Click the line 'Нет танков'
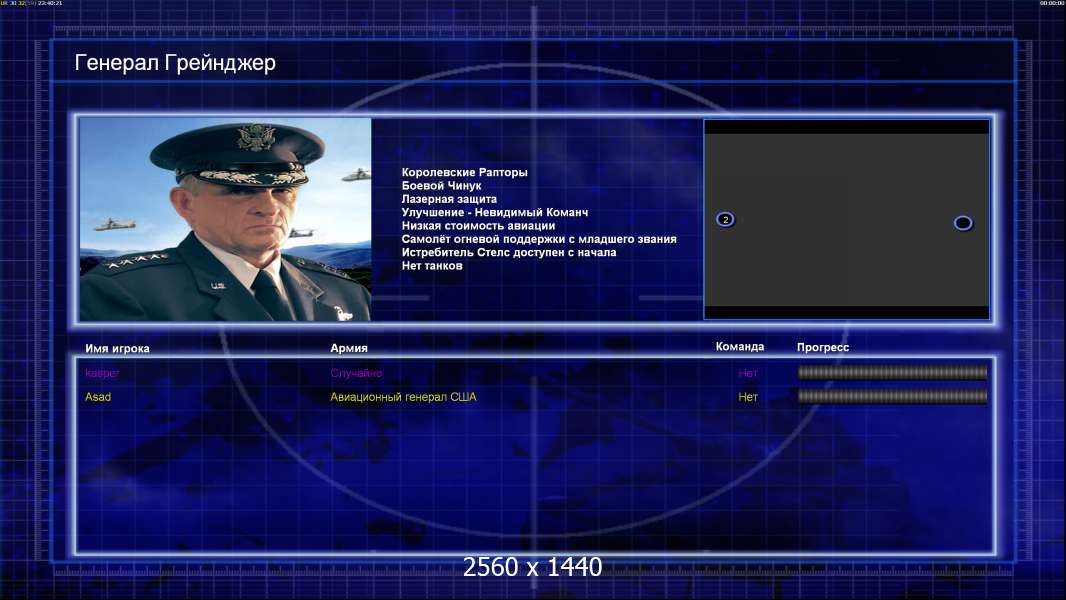The height and width of the screenshot is (600, 1066). (x=432, y=266)
